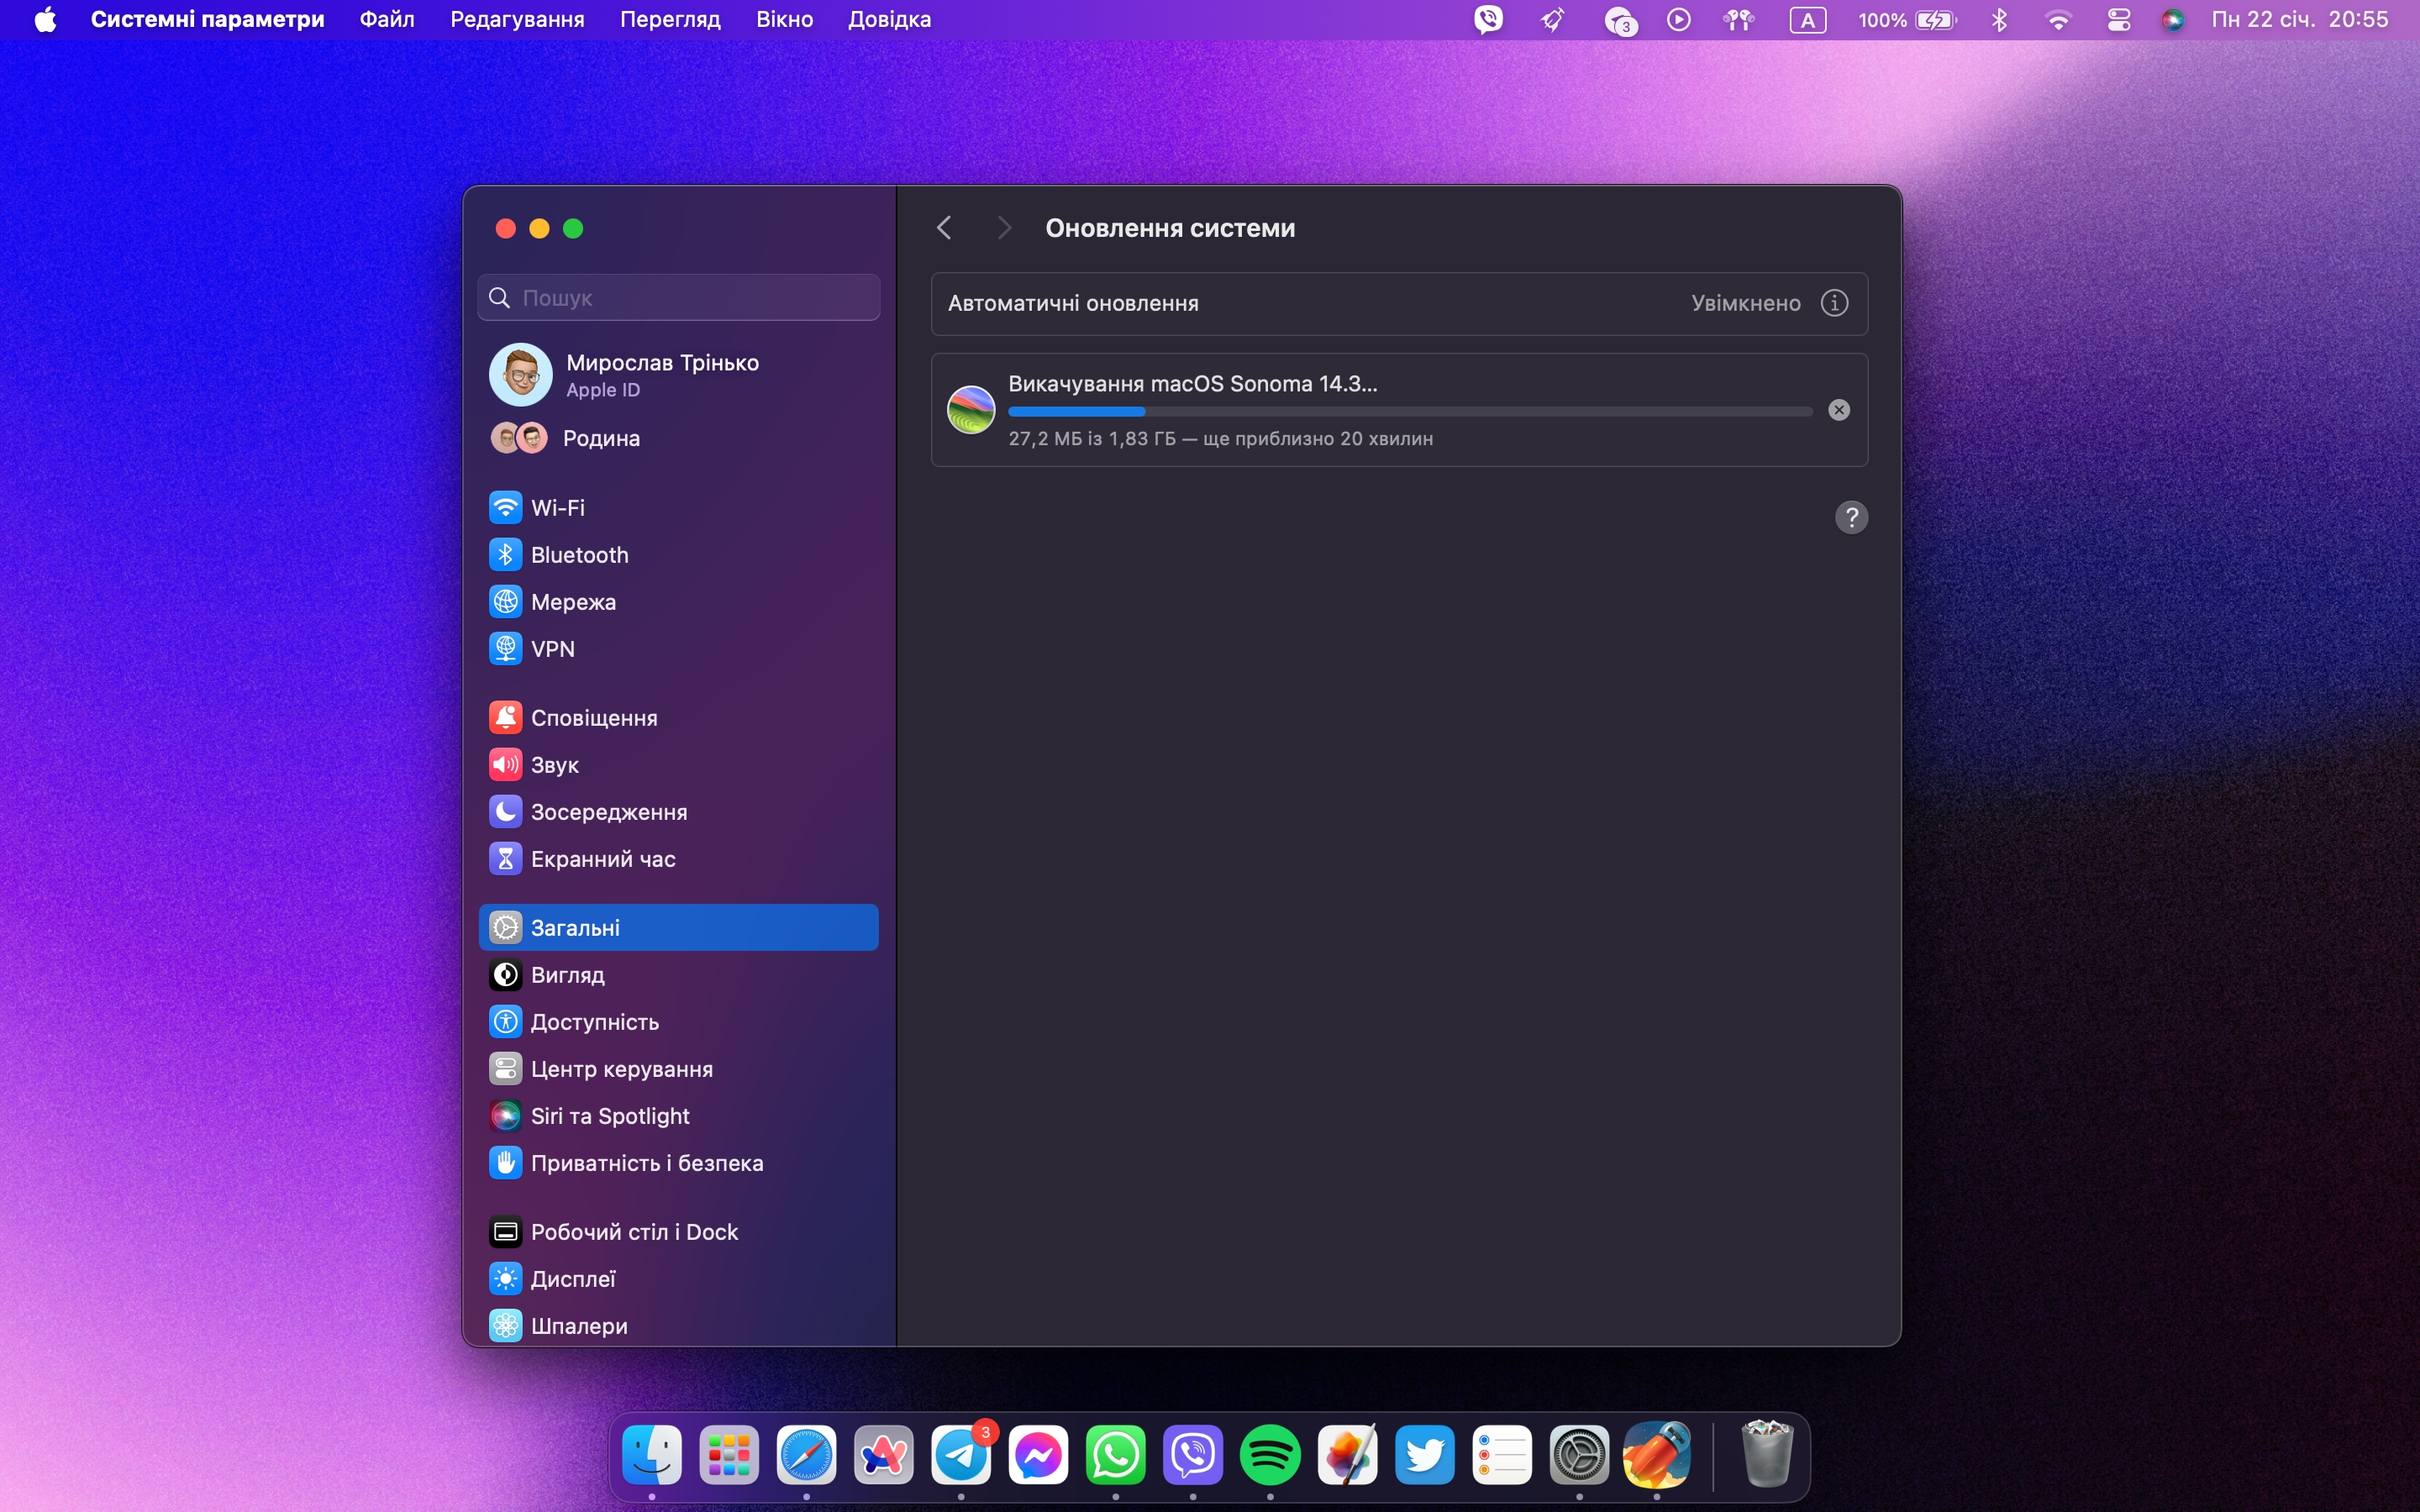Open automatic updates info button
The width and height of the screenshot is (2420, 1512).
tap(1834, 303)
